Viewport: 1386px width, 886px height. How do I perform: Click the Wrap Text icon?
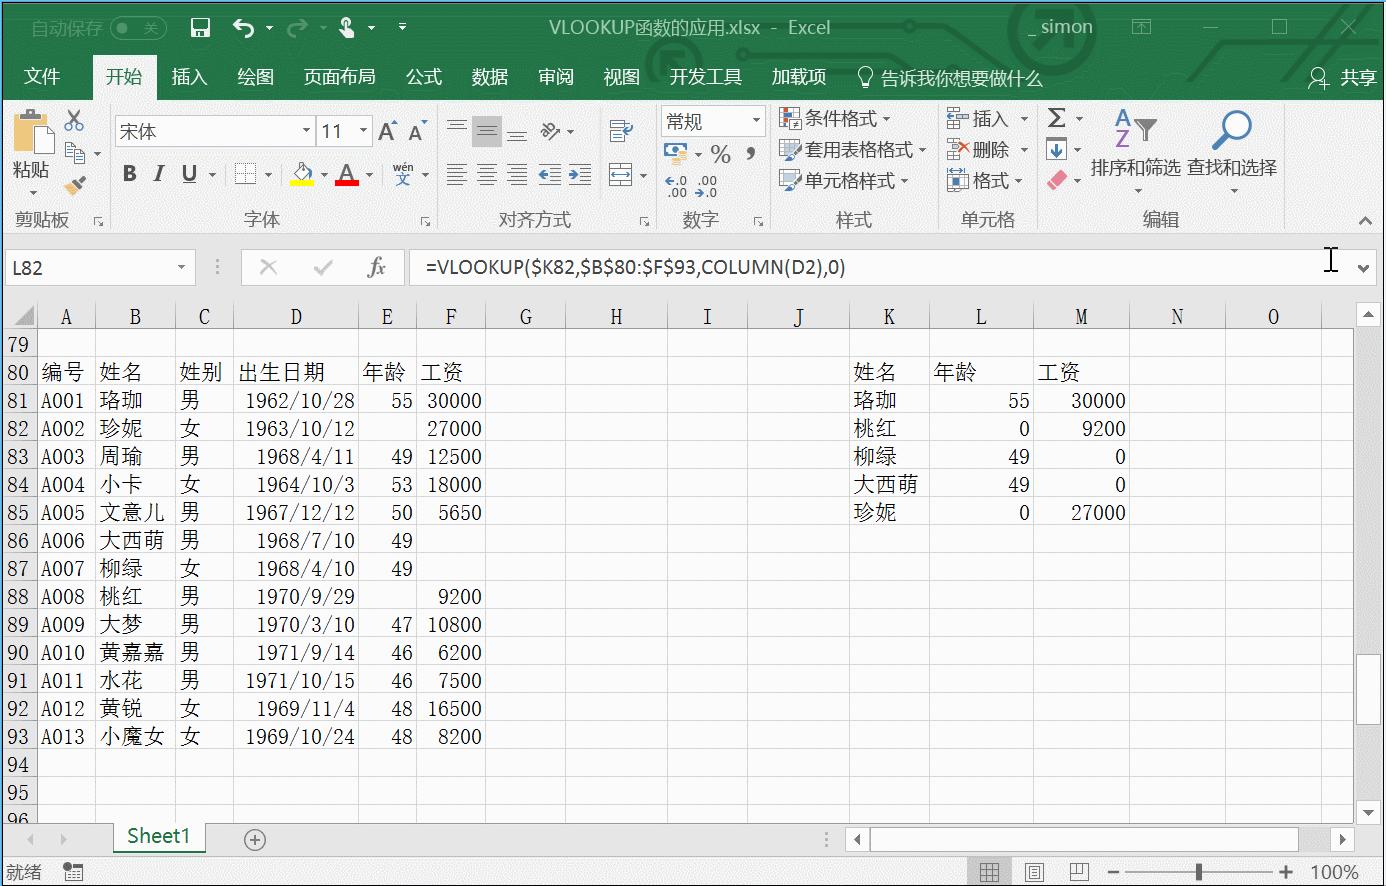click(621, 131)
